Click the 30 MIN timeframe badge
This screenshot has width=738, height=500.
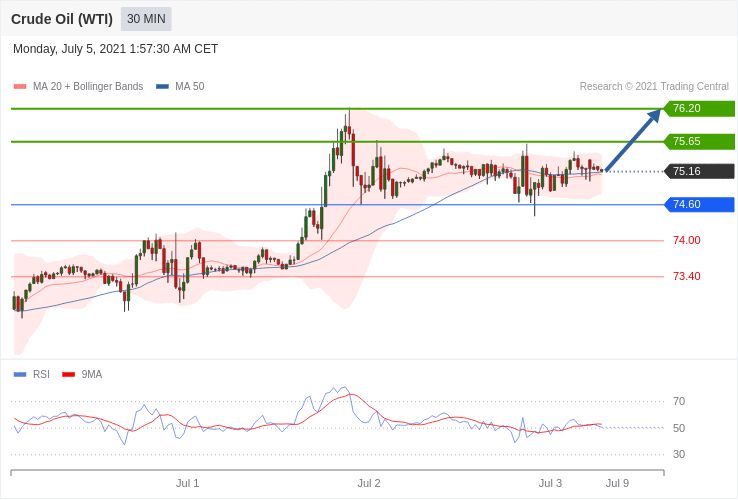[146, 19]
